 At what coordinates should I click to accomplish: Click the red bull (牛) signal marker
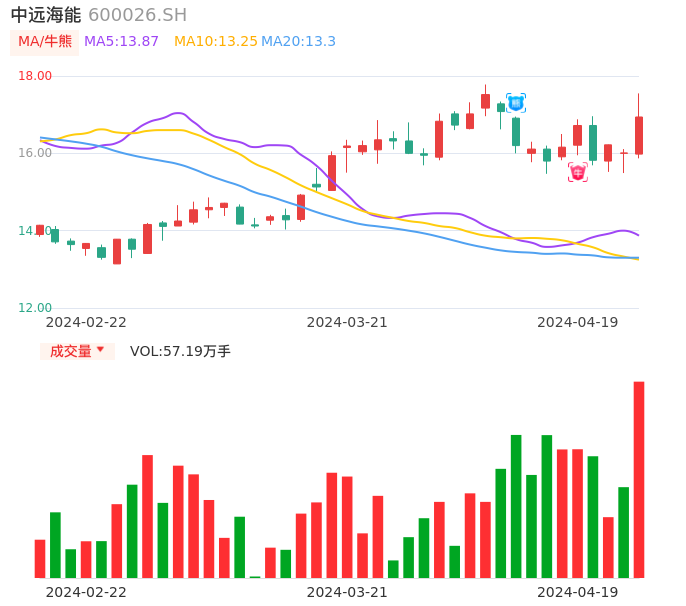pos(578,172)
